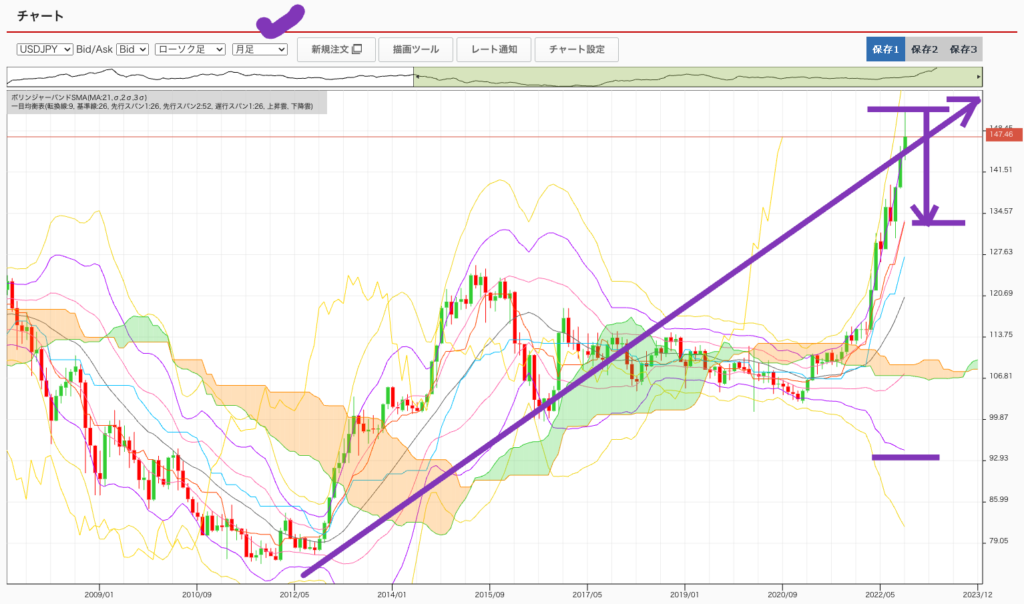Image resolution: width=1024 pixels, height=604 pixels.
Task: Click the 2019/01 date axis label
Action: [684, 595]
